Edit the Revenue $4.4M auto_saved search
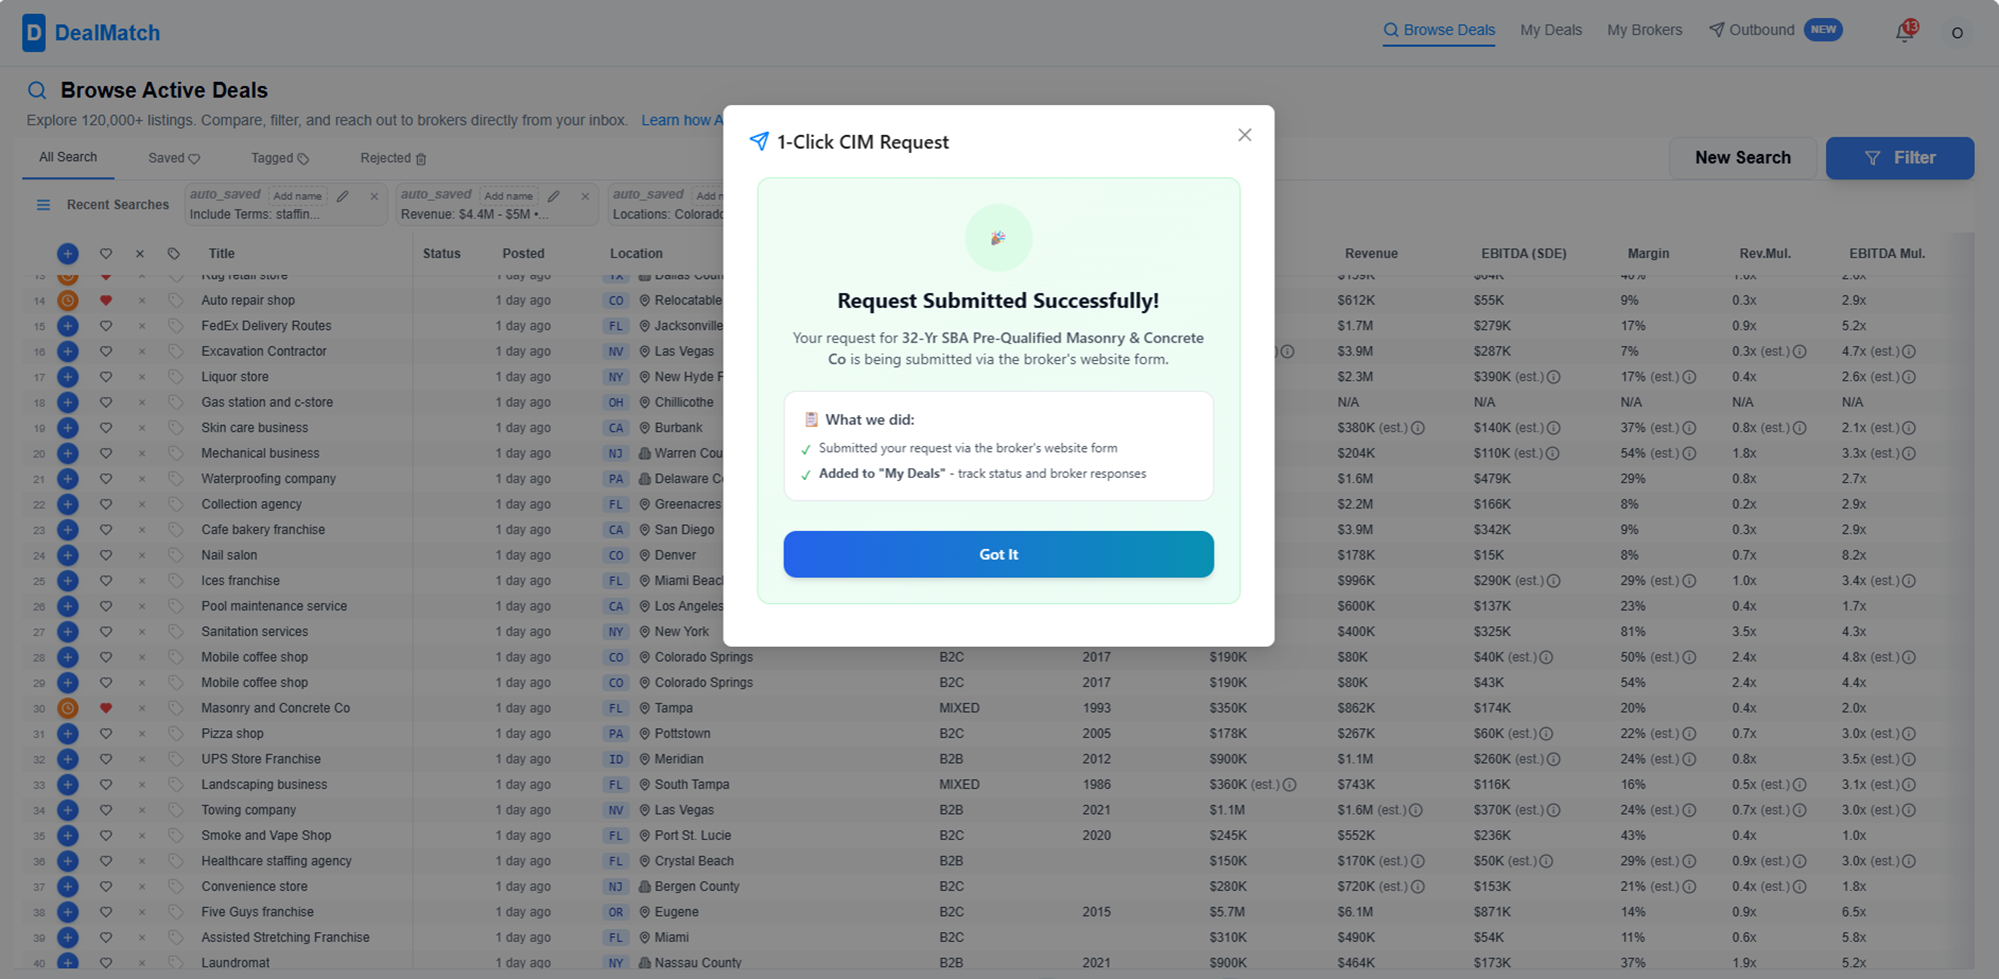The height and width of the screenshot is (979, 1999). [x=554, y=196]
